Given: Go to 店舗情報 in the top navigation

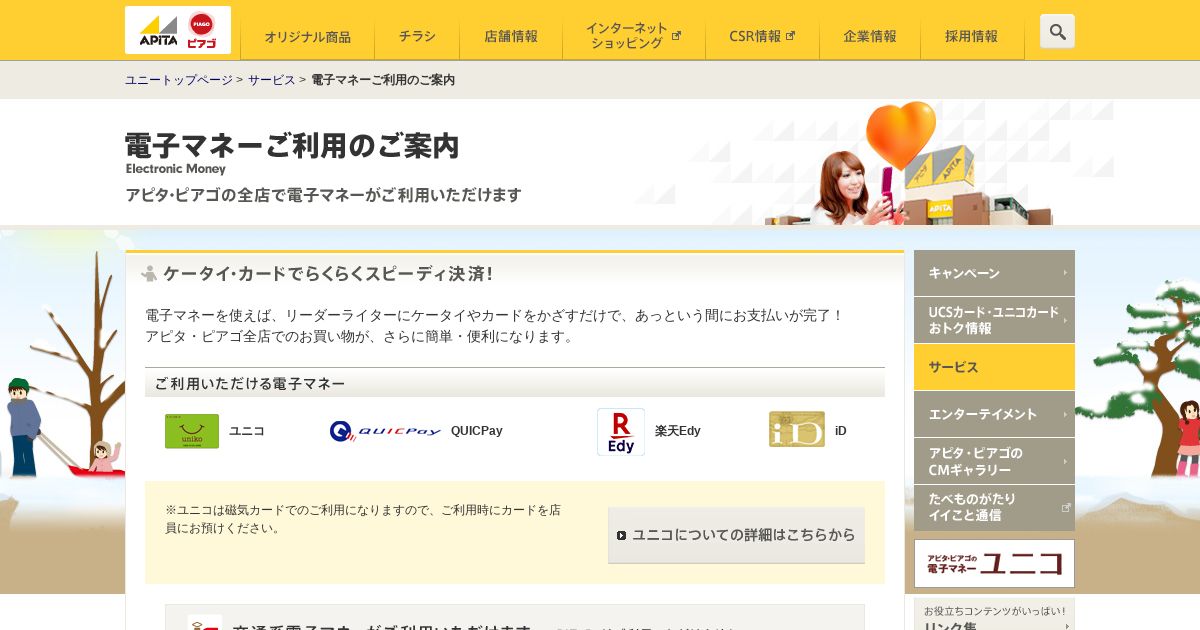Looking at the screenshot, I should [x=511, y=37].
